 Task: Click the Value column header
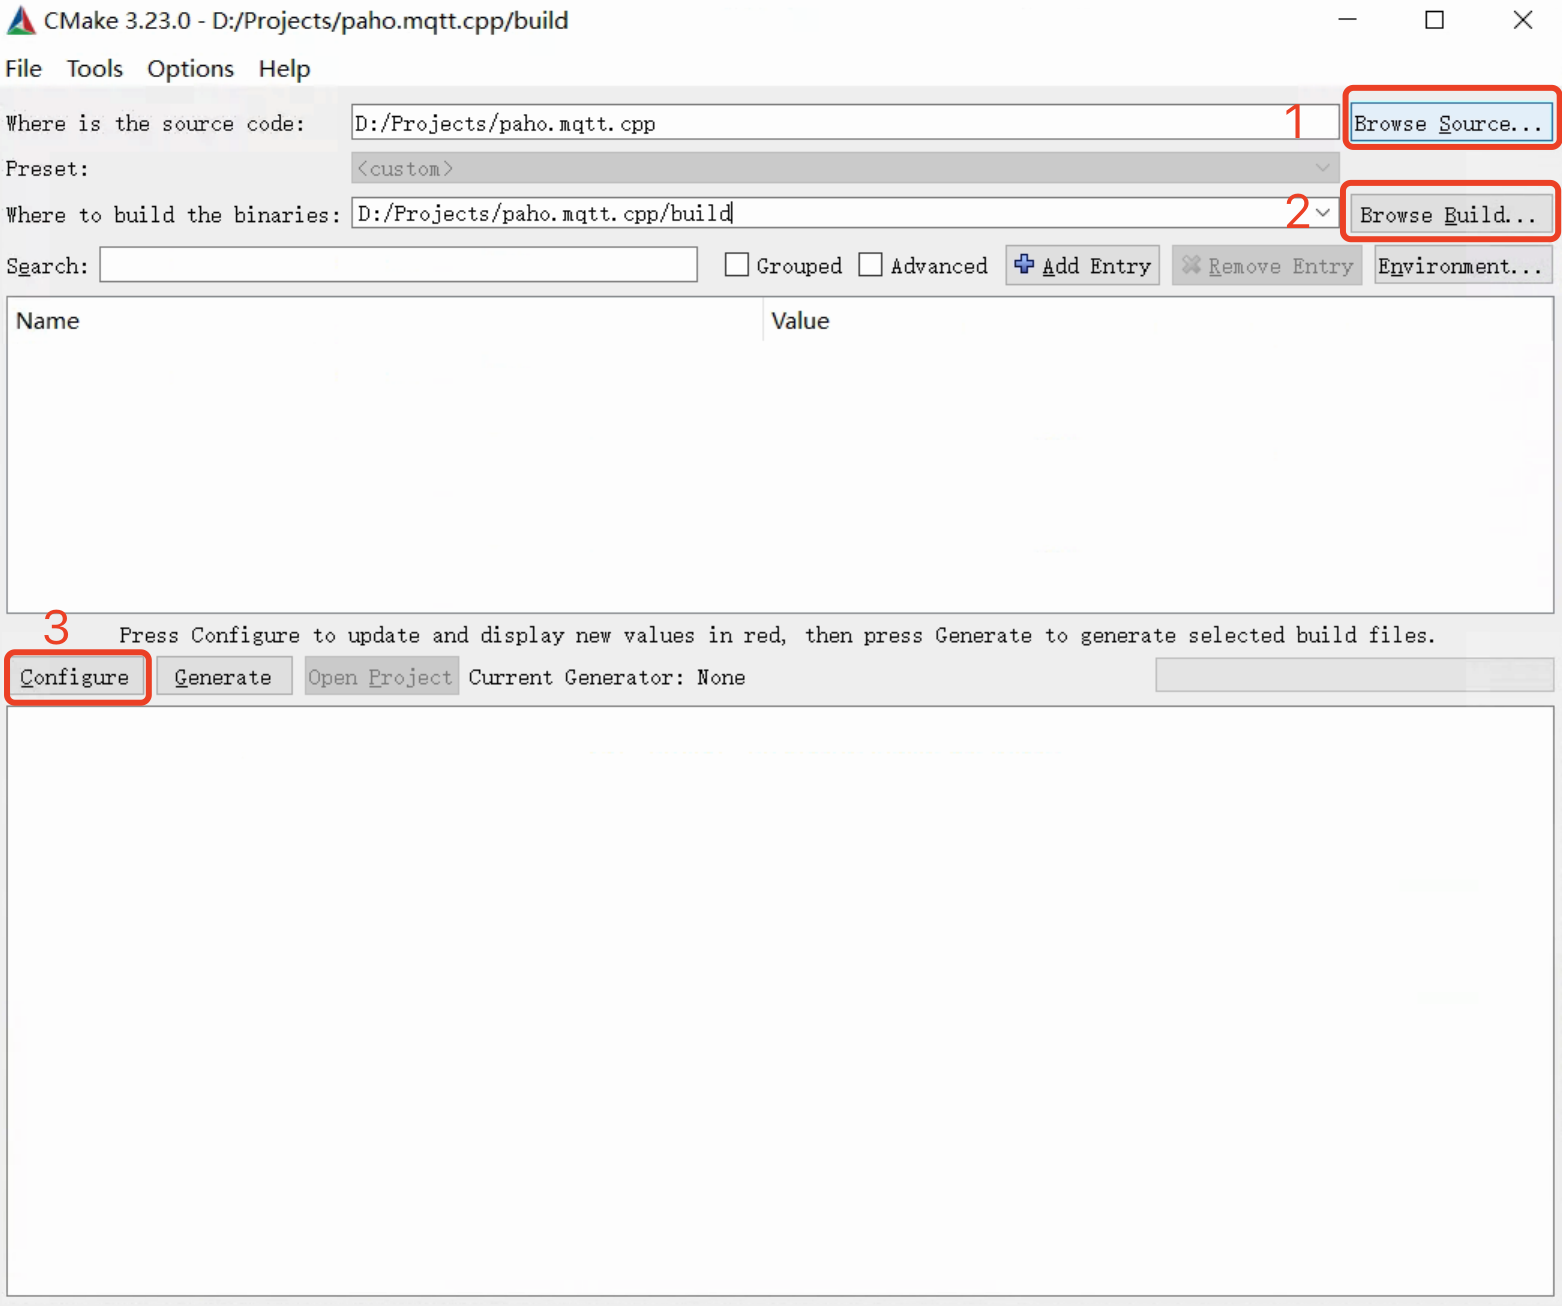[x=1157, y=321]
